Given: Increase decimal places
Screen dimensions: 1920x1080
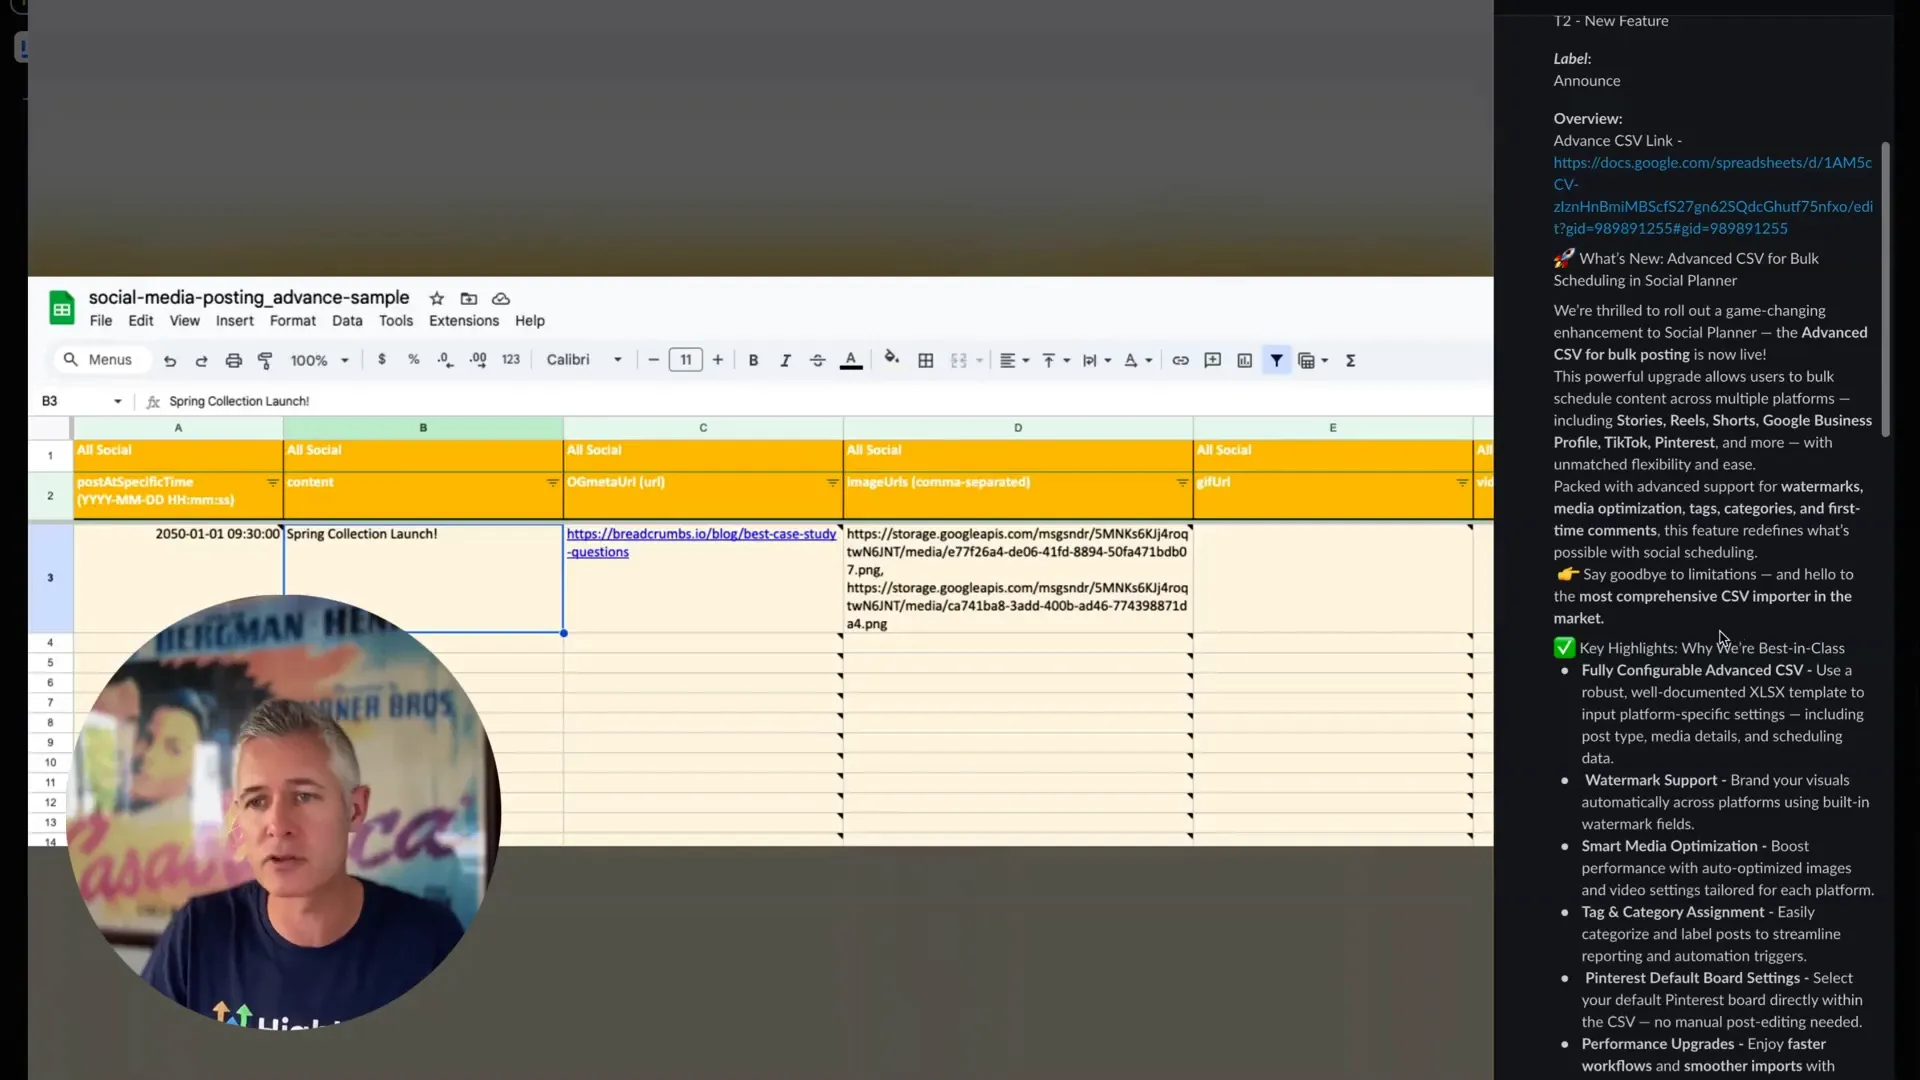Looking at the screenshot, I should coord(478,360).
